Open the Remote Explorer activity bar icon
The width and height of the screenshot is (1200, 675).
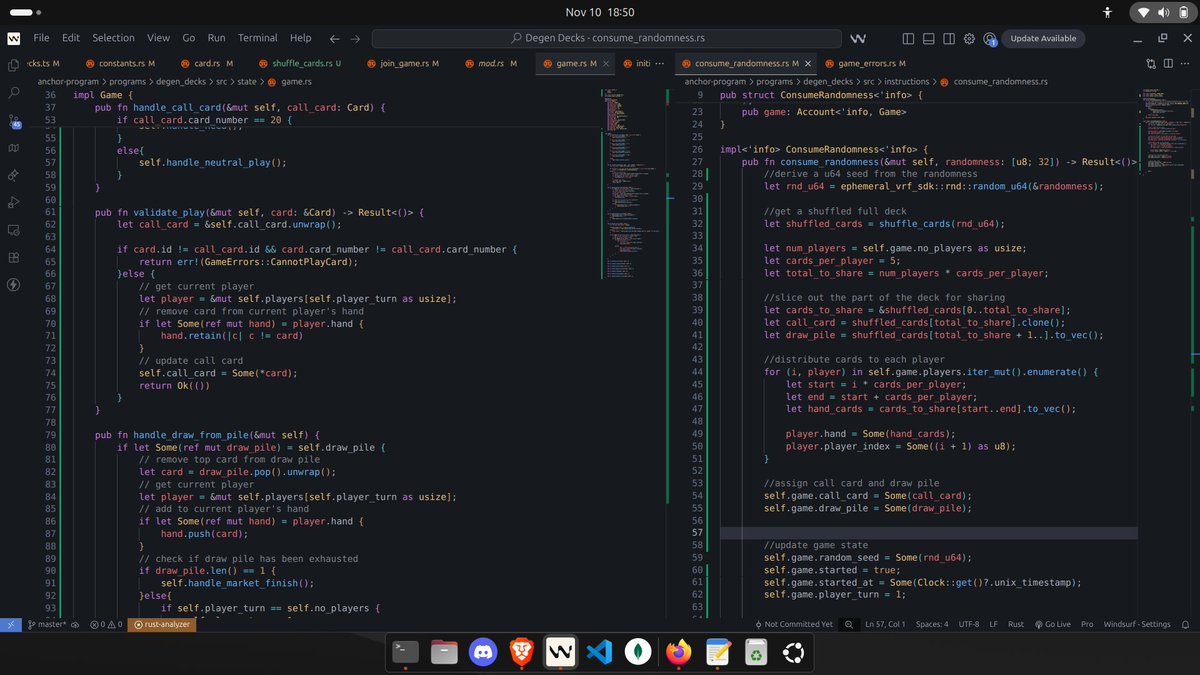click(x=14, y=230)
